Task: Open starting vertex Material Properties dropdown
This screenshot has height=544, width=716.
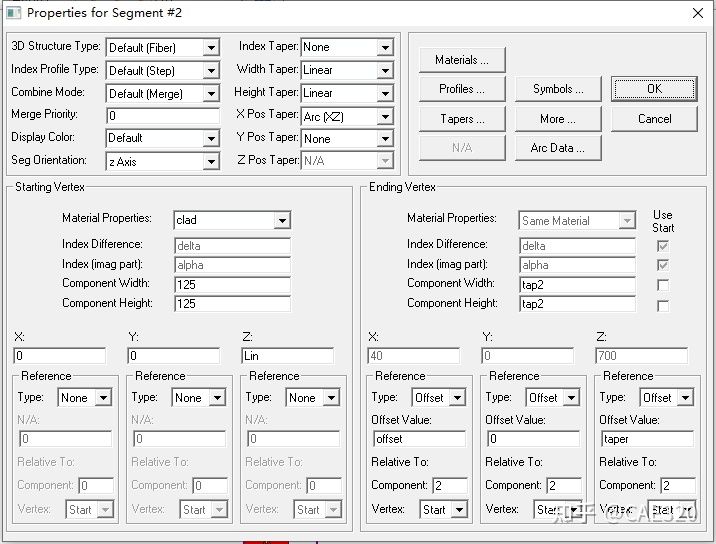Action: pos(232,220)
